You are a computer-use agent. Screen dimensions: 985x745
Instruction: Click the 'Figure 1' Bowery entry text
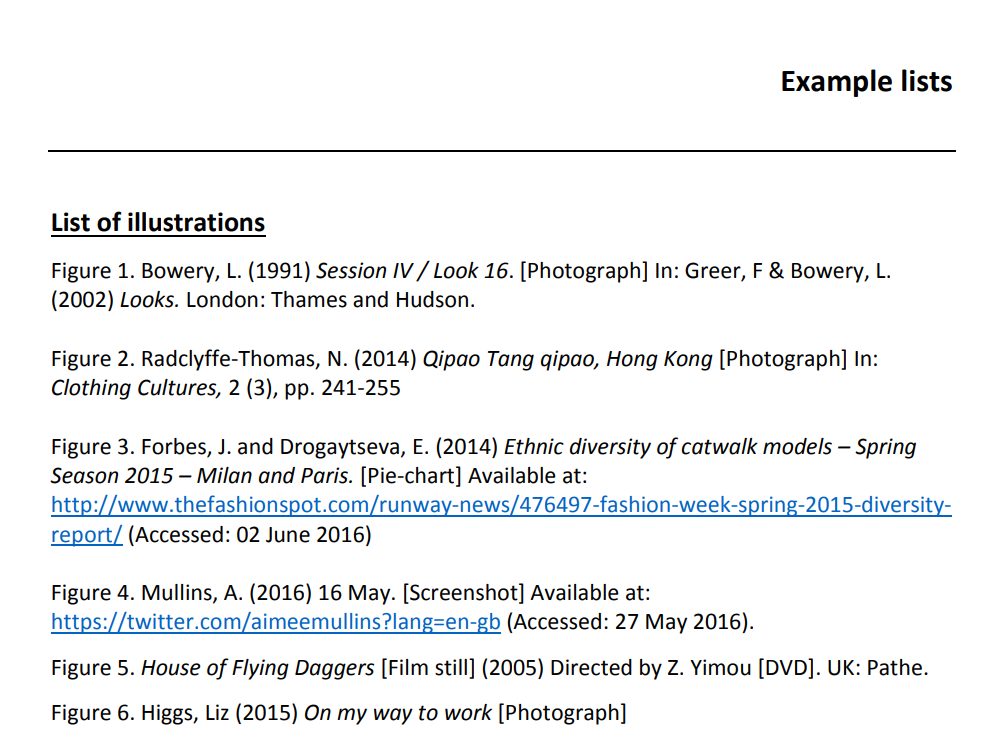click(471, 285)
